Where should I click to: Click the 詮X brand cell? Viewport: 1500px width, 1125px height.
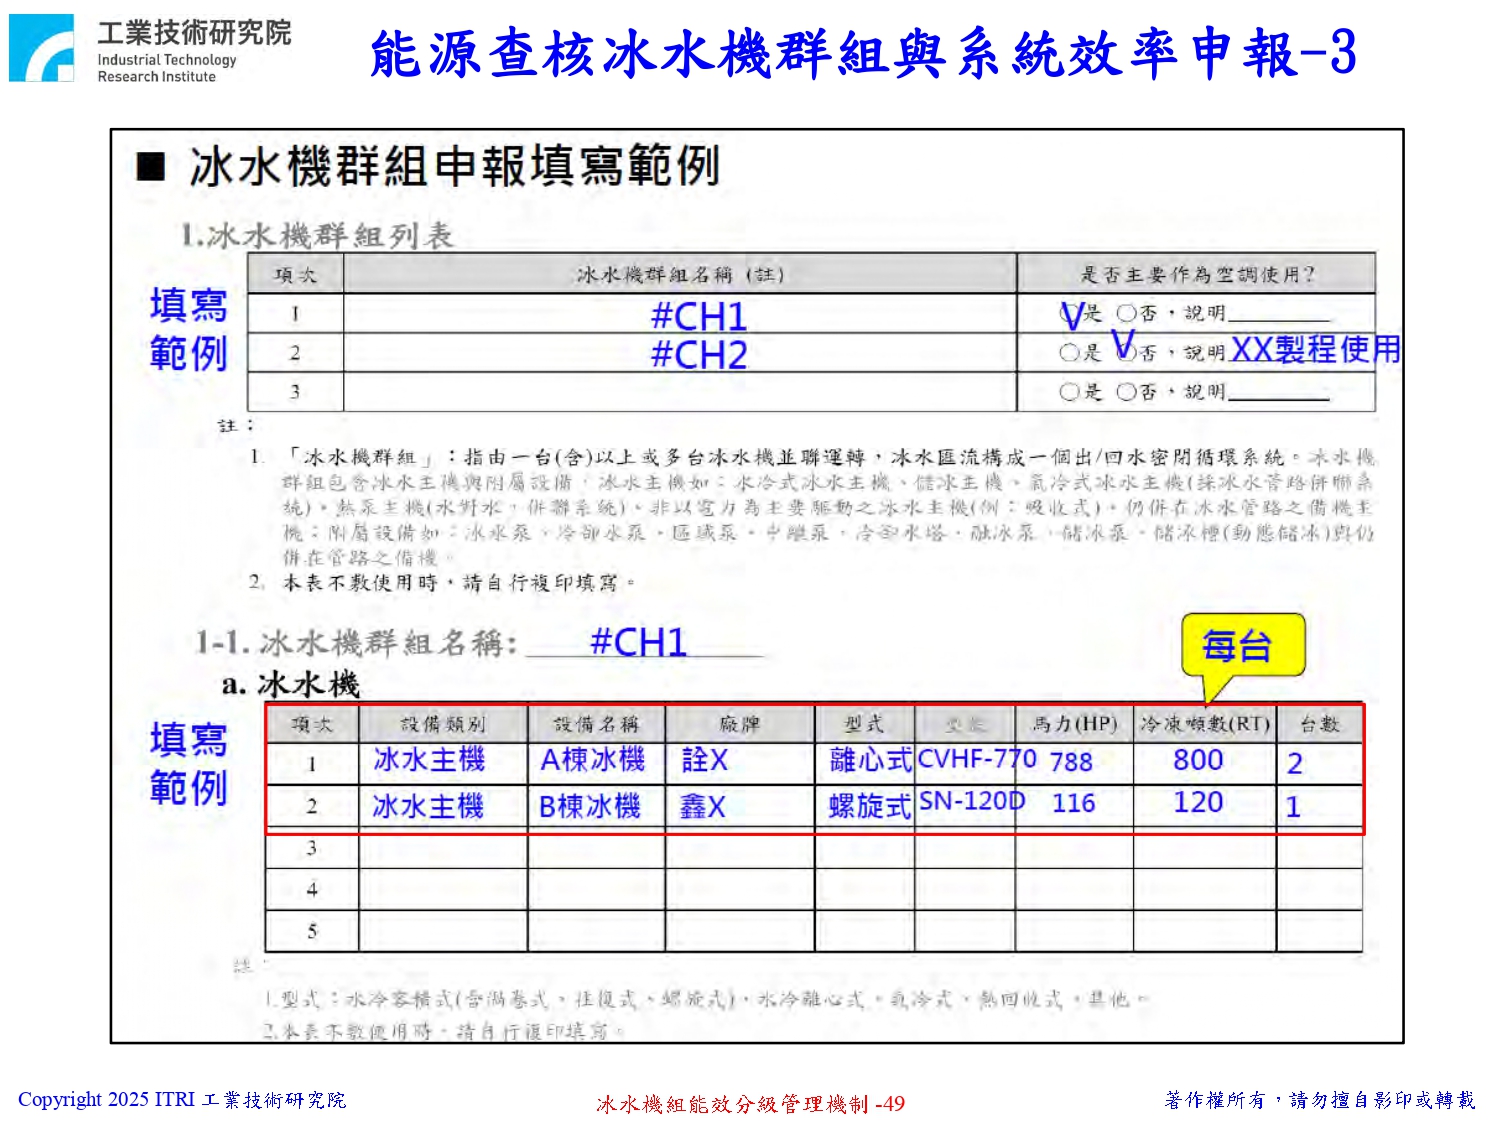(705, 760)
